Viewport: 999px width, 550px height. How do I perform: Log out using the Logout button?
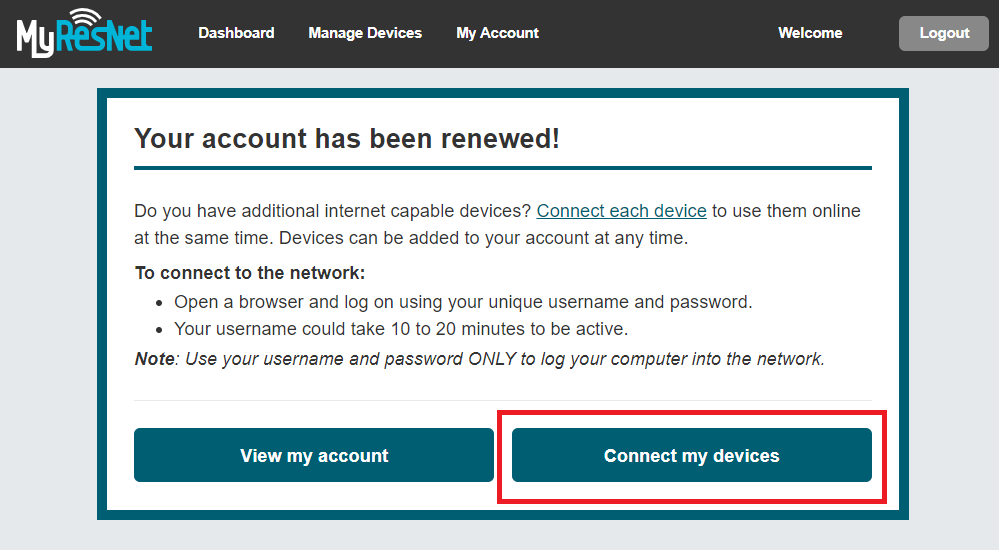(x=944, y=33)
